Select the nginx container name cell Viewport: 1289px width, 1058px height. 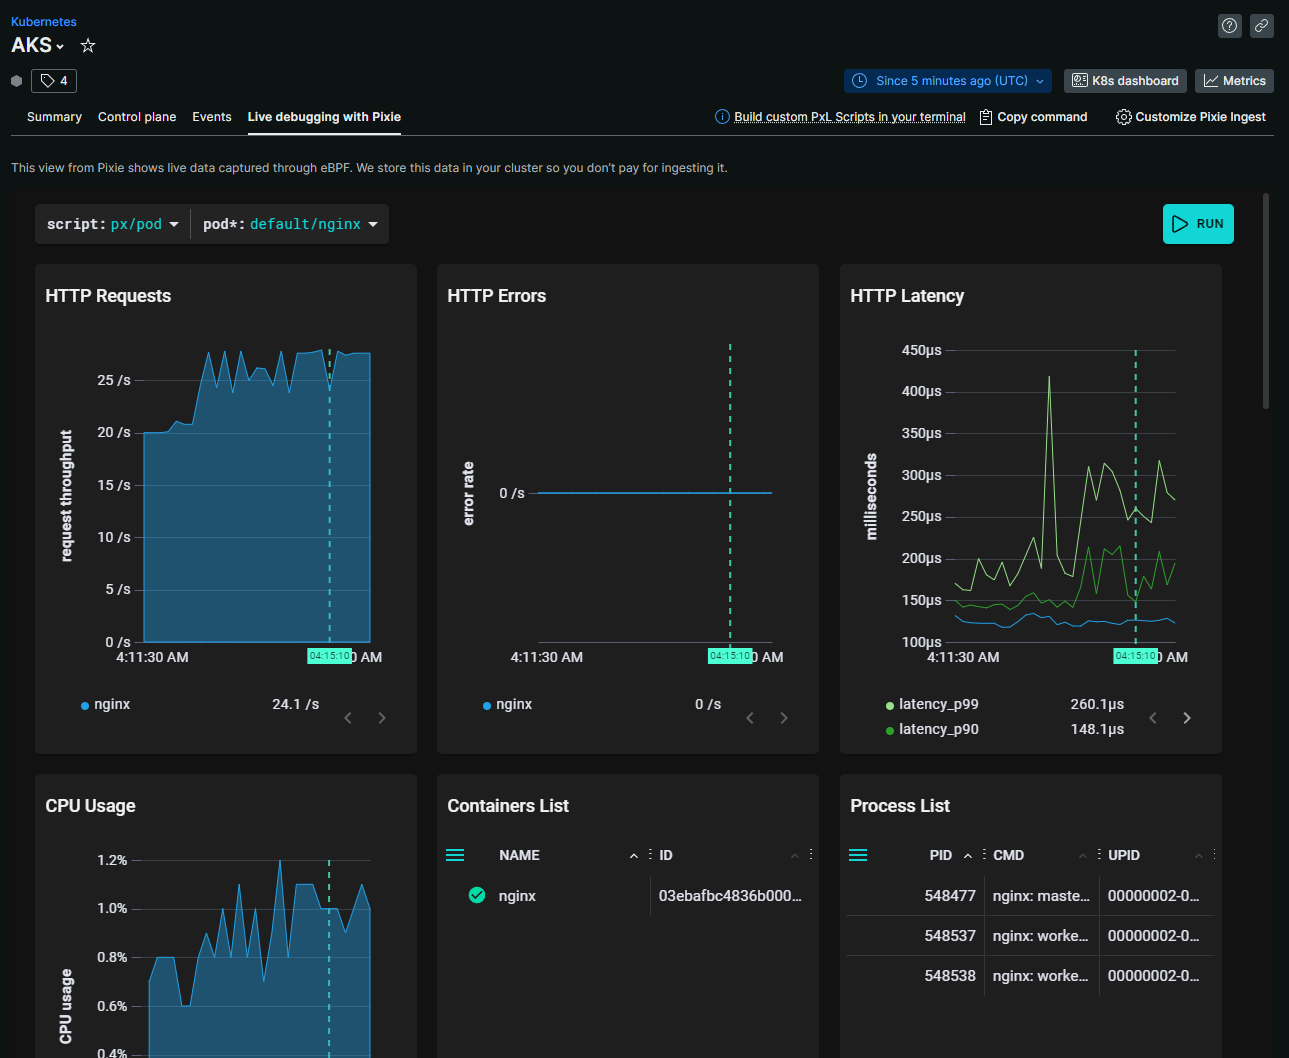click(x=517, y=896)
